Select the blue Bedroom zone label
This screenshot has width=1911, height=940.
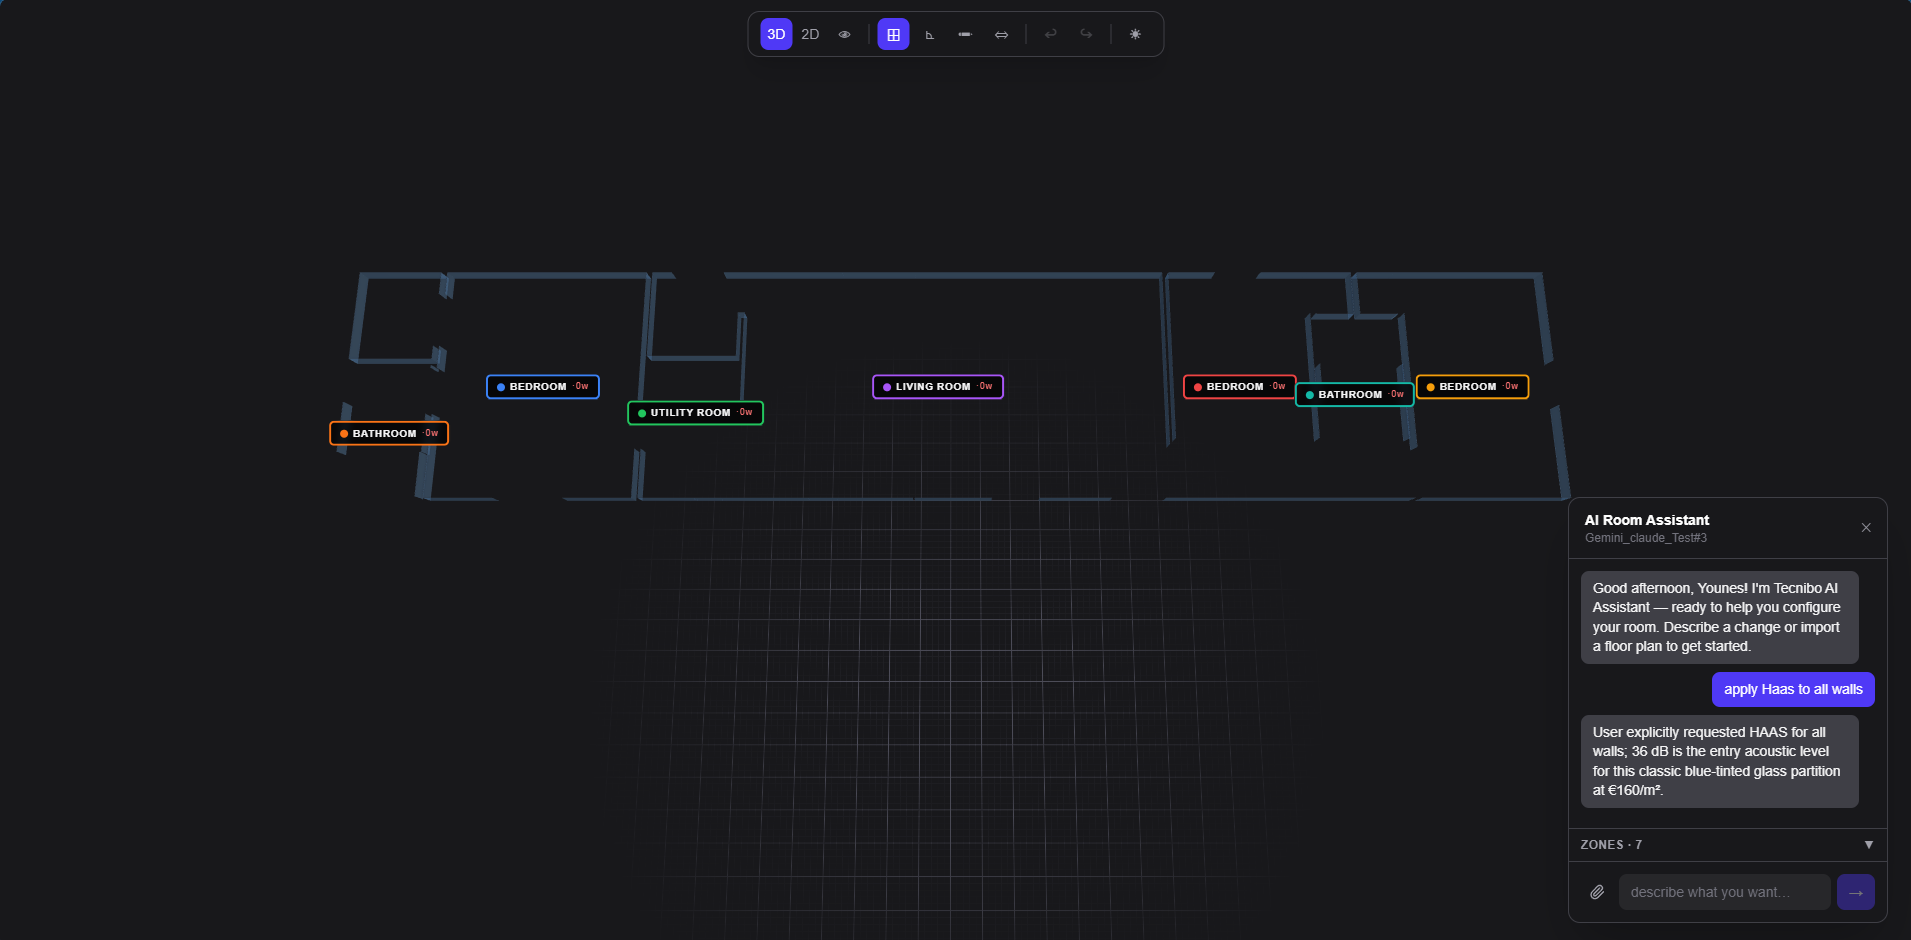pos(543,387)
